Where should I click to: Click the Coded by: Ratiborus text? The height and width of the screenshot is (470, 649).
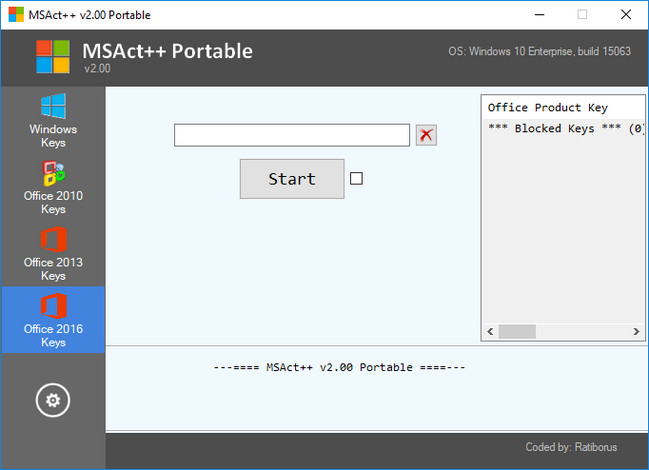(x=576, y=446)
